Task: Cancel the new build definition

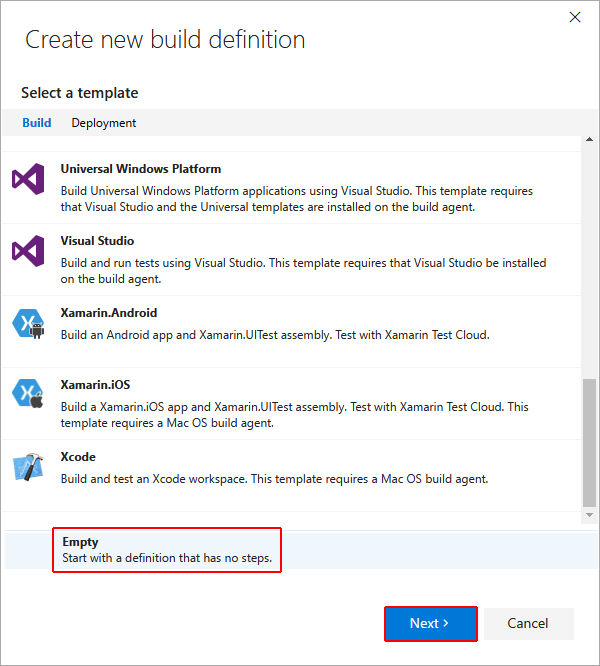Action: pos(529,623)
